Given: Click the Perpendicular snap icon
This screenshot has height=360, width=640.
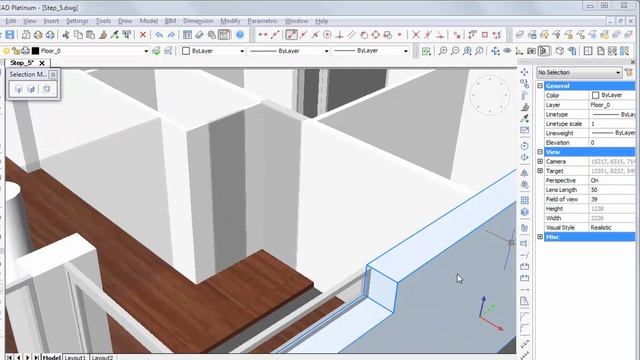Looking at the screenshot, I should (x=339, y=35).
